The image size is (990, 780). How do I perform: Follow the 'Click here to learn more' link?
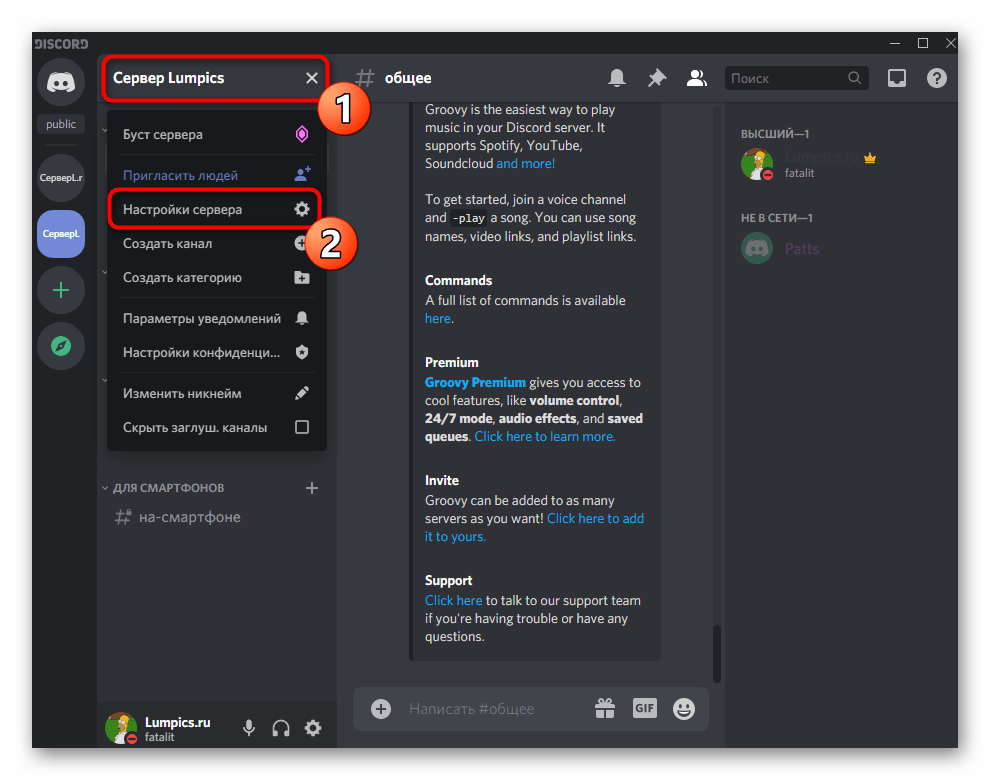[545, 436]
